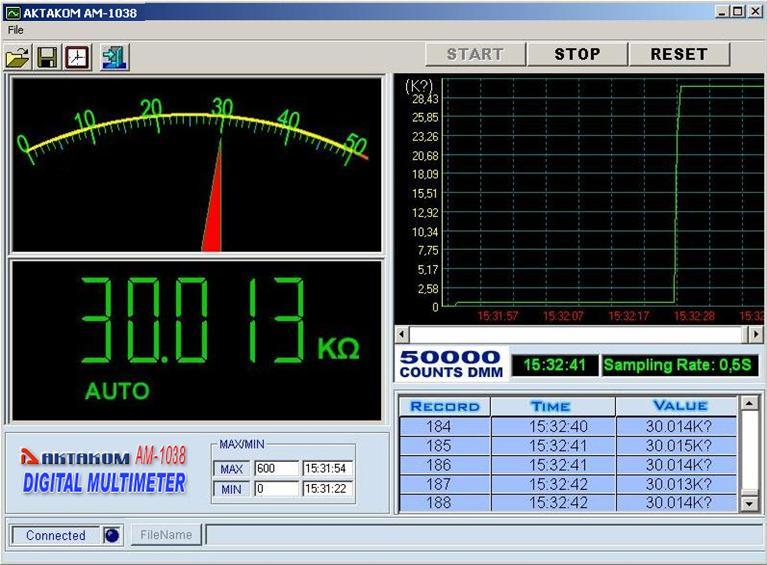Click the MAX time field 15:31:54
Image resolution: width=767 pixels, height=565 pixels.
(327, 469)
